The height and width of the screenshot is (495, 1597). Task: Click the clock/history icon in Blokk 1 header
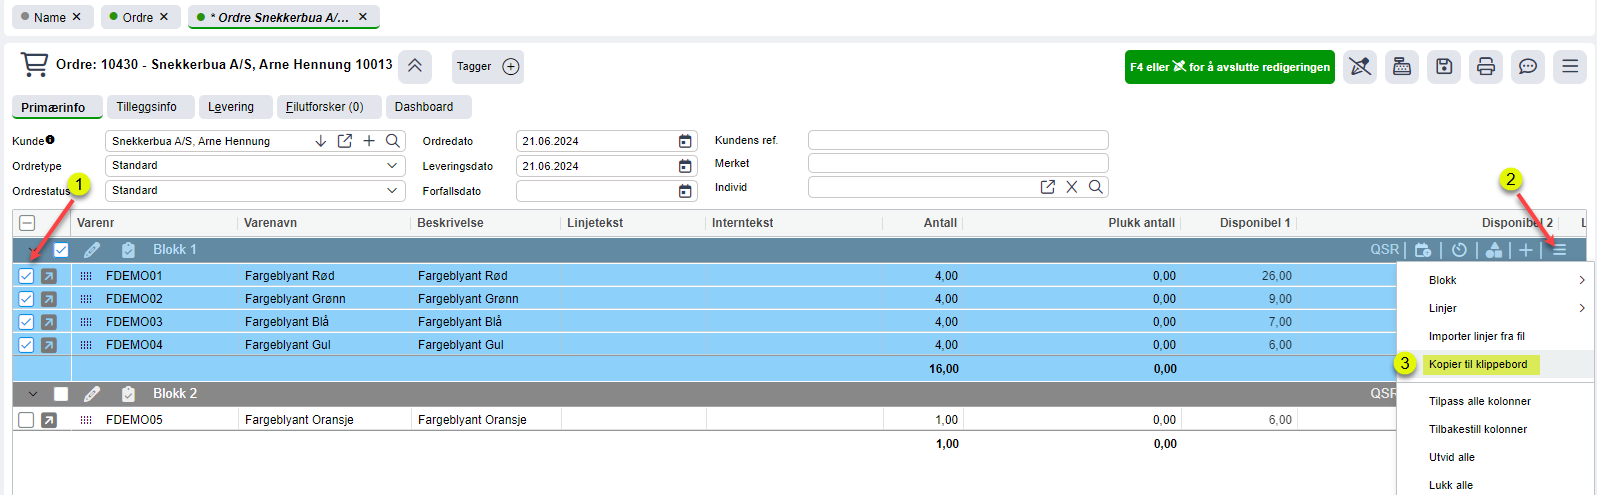pos(1459,250)
